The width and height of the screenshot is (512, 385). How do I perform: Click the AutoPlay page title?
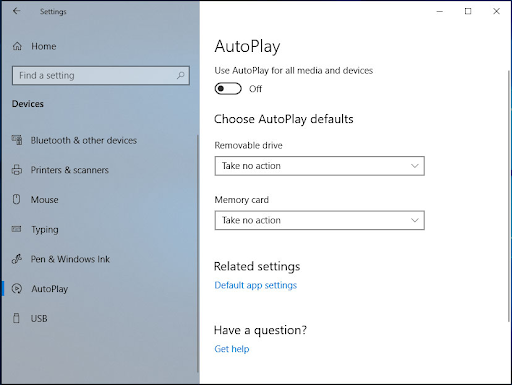coord(247,46)
